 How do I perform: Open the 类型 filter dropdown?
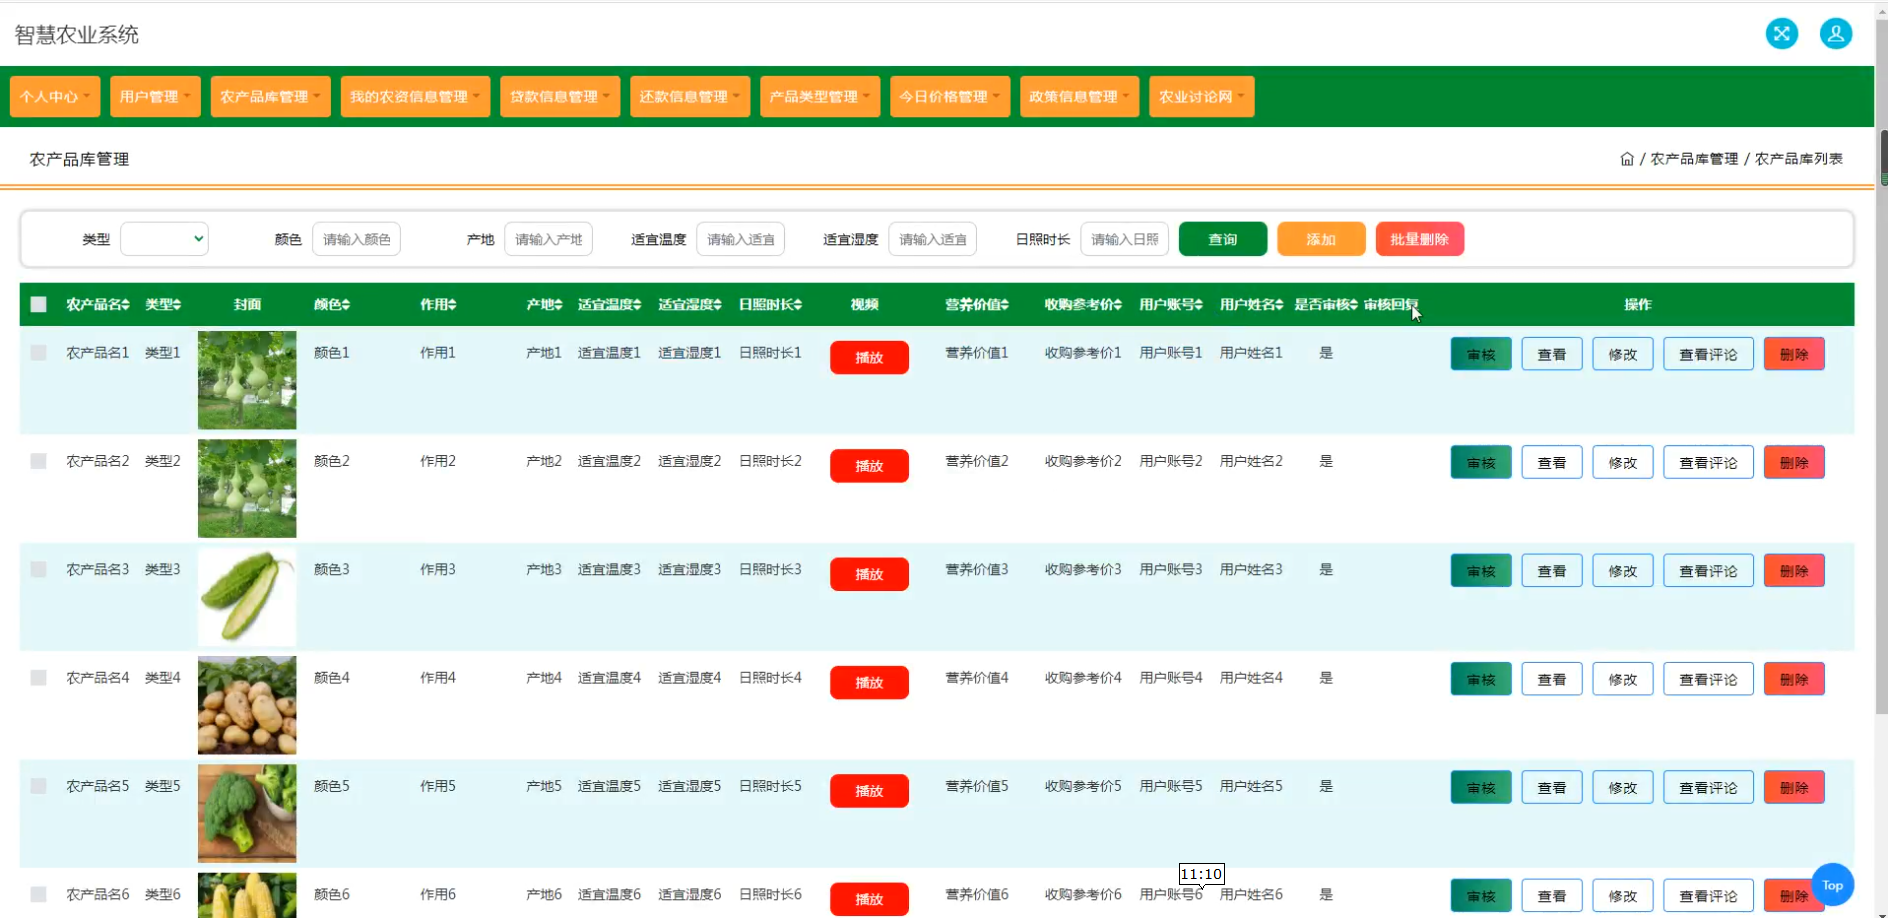click(164, 239)
